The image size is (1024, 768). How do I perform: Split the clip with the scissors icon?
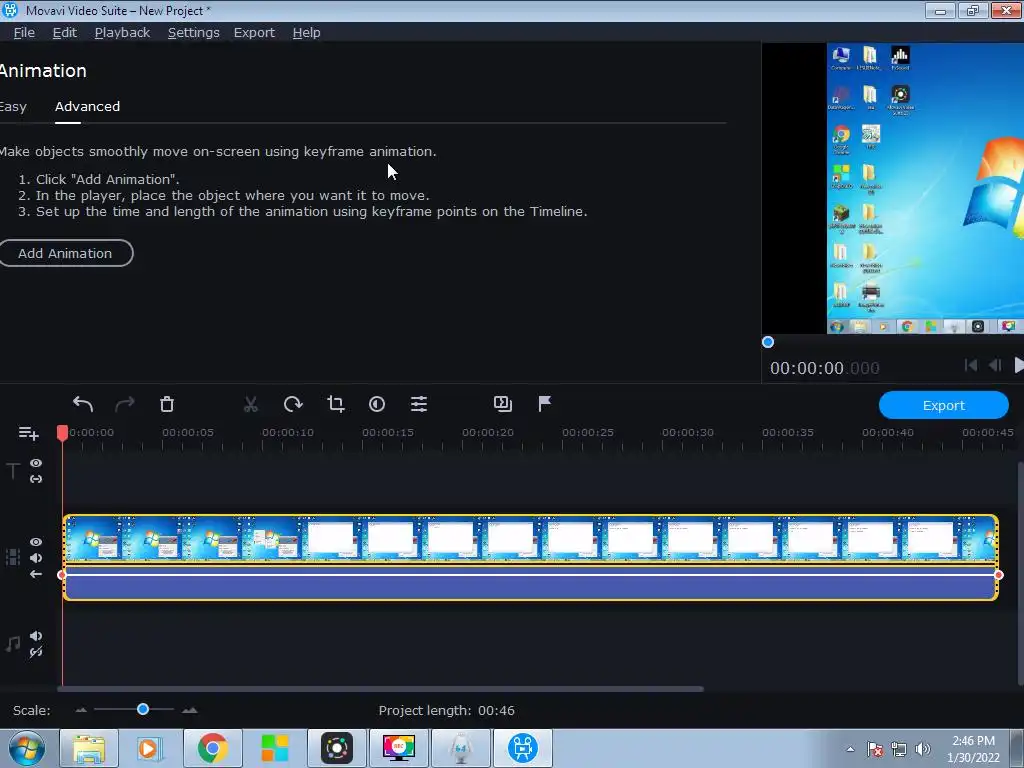pyautogui.click(x=251, y=404)
